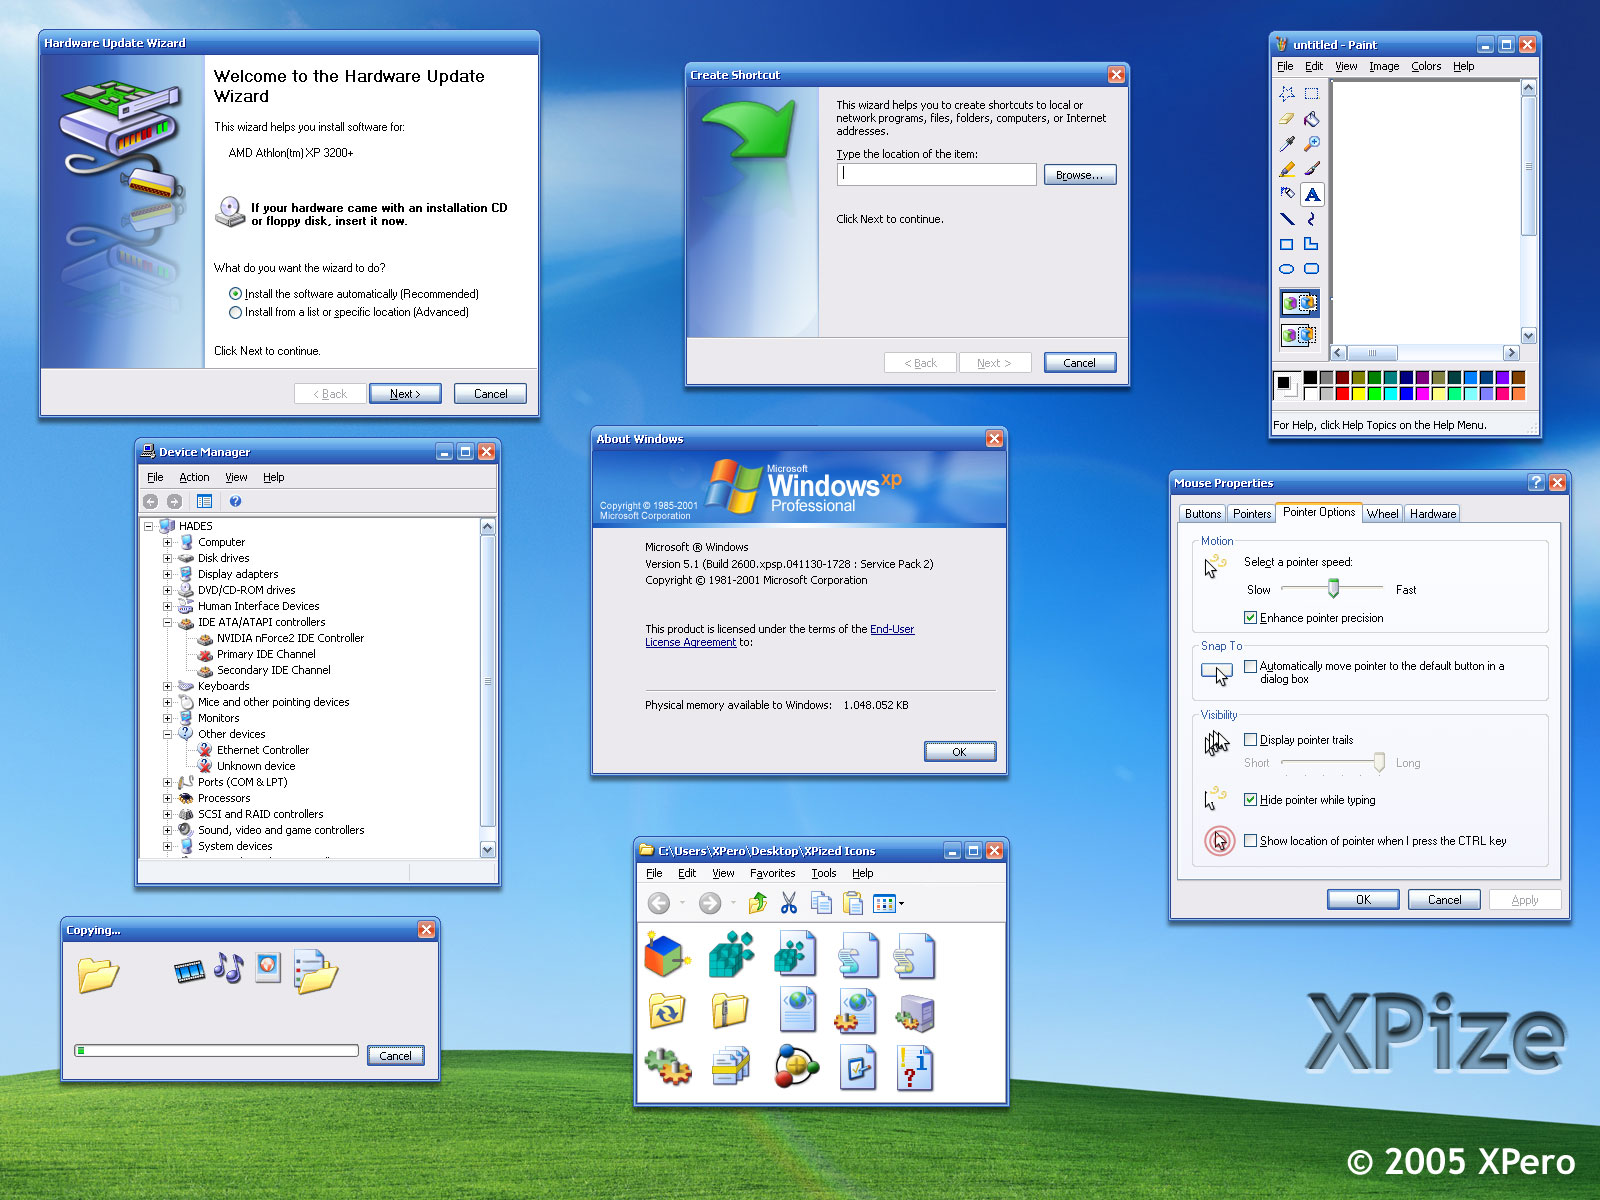Open the Colors menu in Paint
1600x1200 pixels.
(x=1425, y=66)
